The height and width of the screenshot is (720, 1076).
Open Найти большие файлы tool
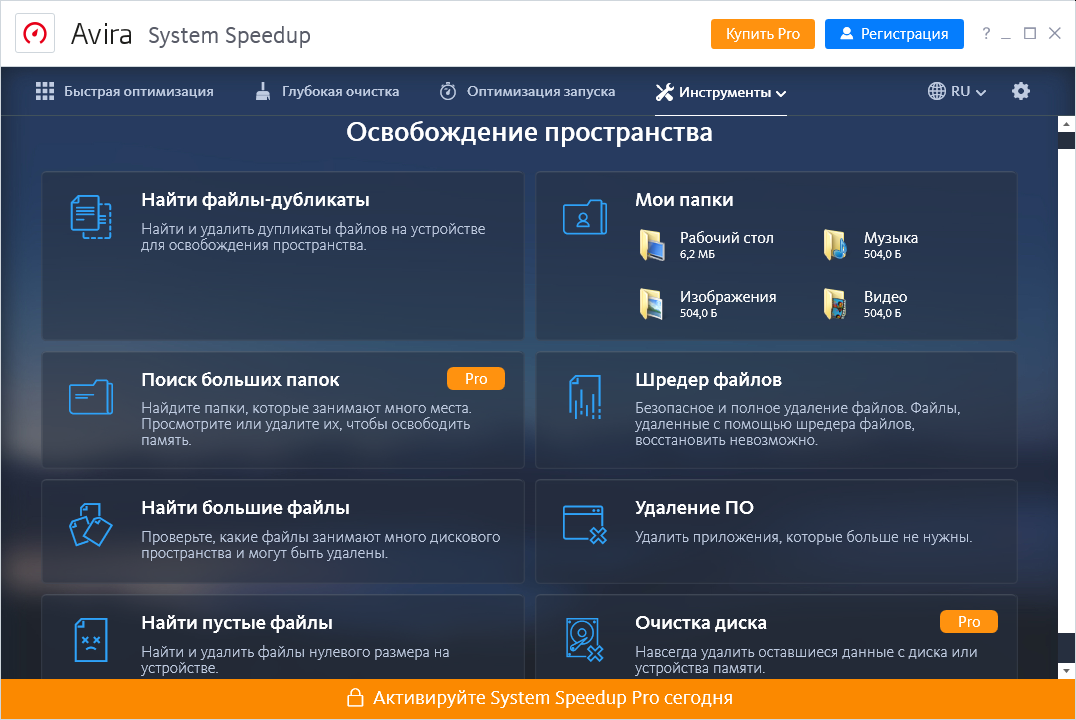click(x=283, y=531)
